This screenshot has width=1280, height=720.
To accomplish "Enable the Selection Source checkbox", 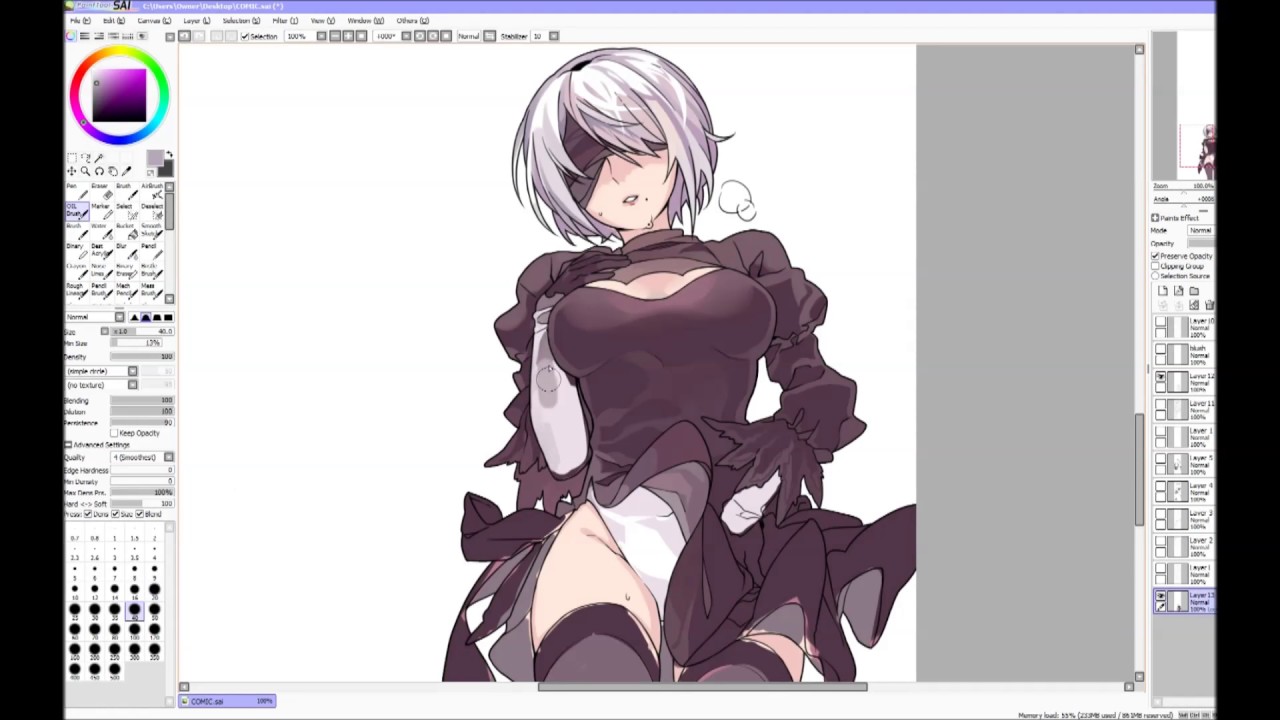I will [x=1155, y=276].
